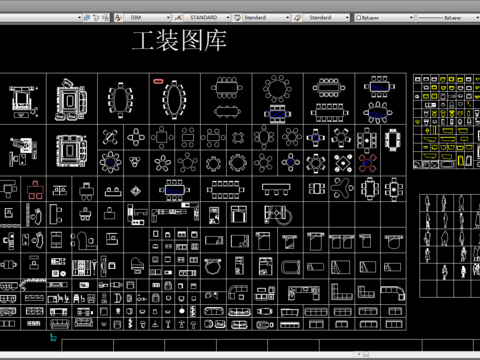Click the 工装图库 title text
This screenshot has width=480, height=360.
coord(180,40)
